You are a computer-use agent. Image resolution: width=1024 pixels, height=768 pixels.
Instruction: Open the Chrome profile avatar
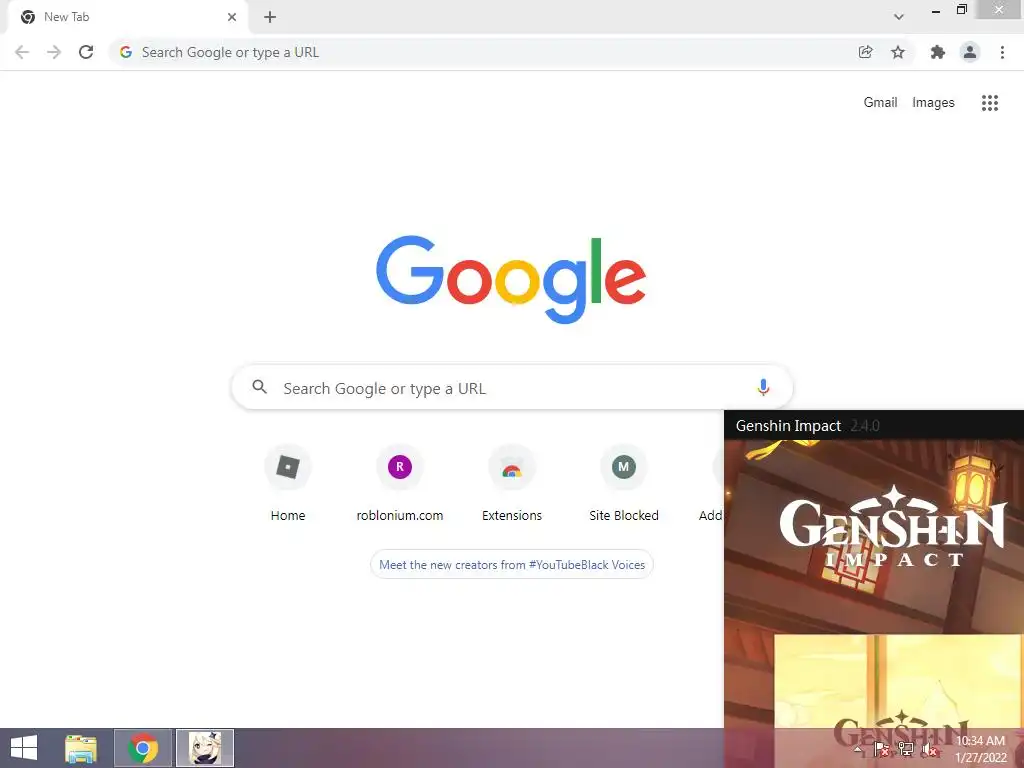coord(970,52)
